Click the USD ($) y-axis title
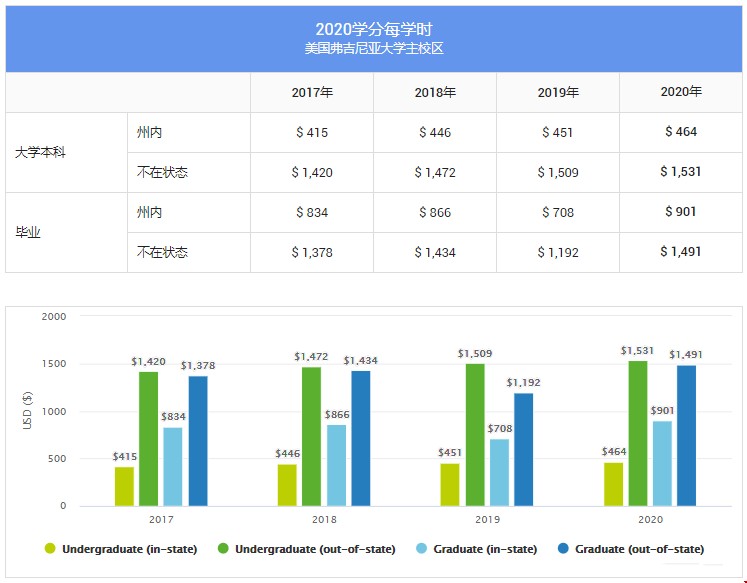The width and height of the screenshot is (747, 583). click(x=28, y=410)
